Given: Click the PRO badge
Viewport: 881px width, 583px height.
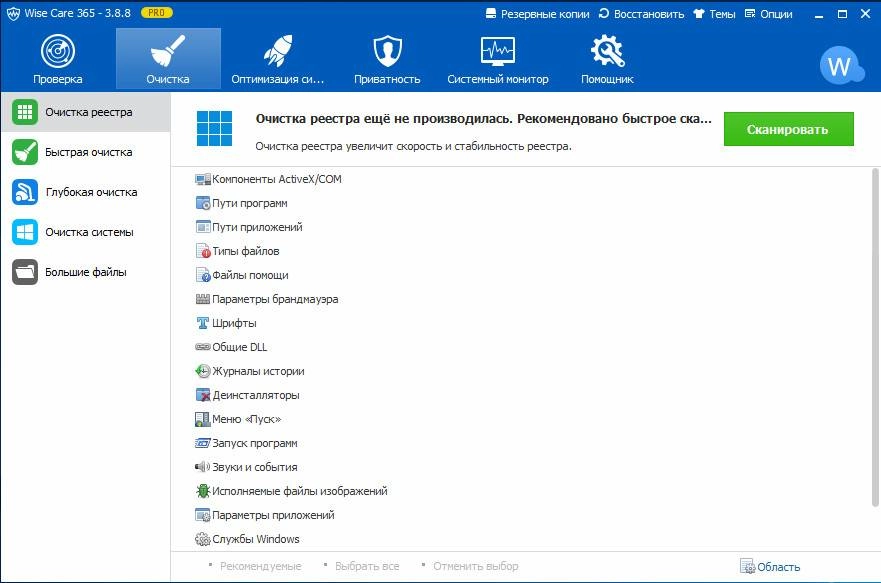Looking at the screenshot, I should click(157, 12).
